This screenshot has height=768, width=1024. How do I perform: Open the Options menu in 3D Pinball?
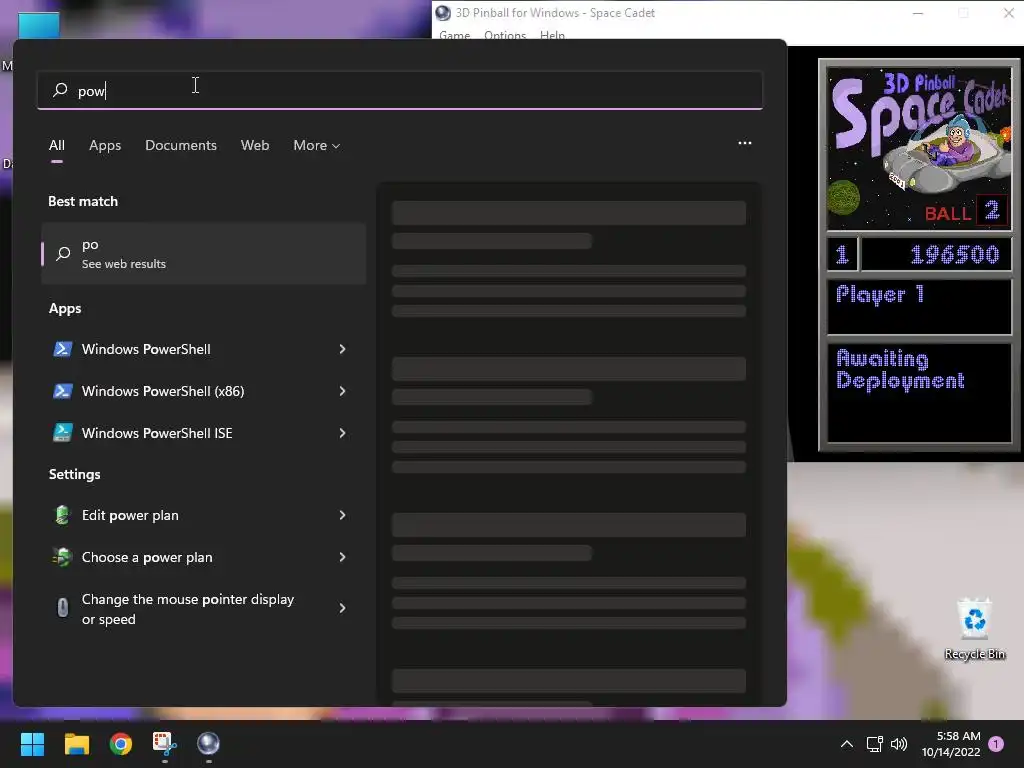click(x=505, y=35)
